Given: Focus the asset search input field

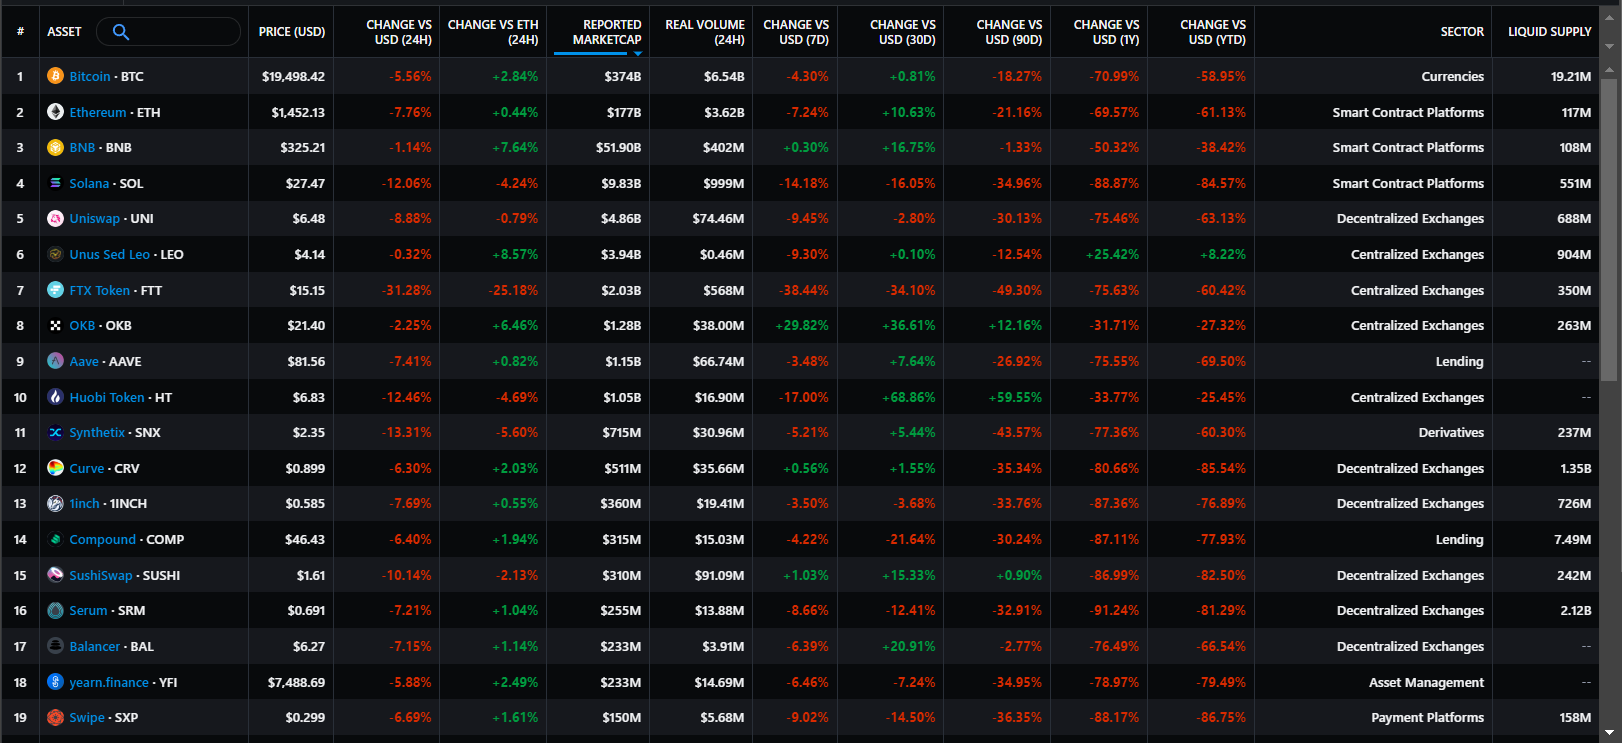Looking at the screenshot, I should 169,32.
